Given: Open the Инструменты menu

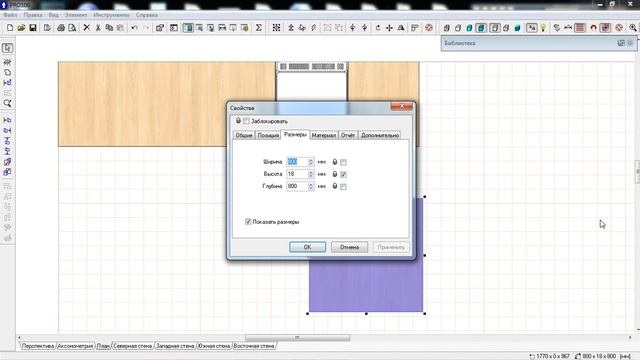Looking at the screenshot, I should tap(111, 15).
